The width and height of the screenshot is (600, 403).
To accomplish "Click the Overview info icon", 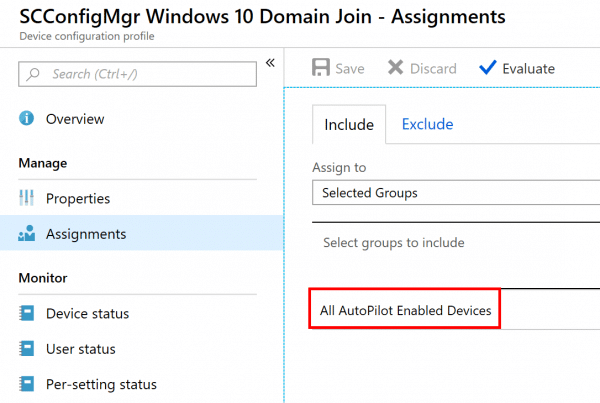I will (26, 118).
